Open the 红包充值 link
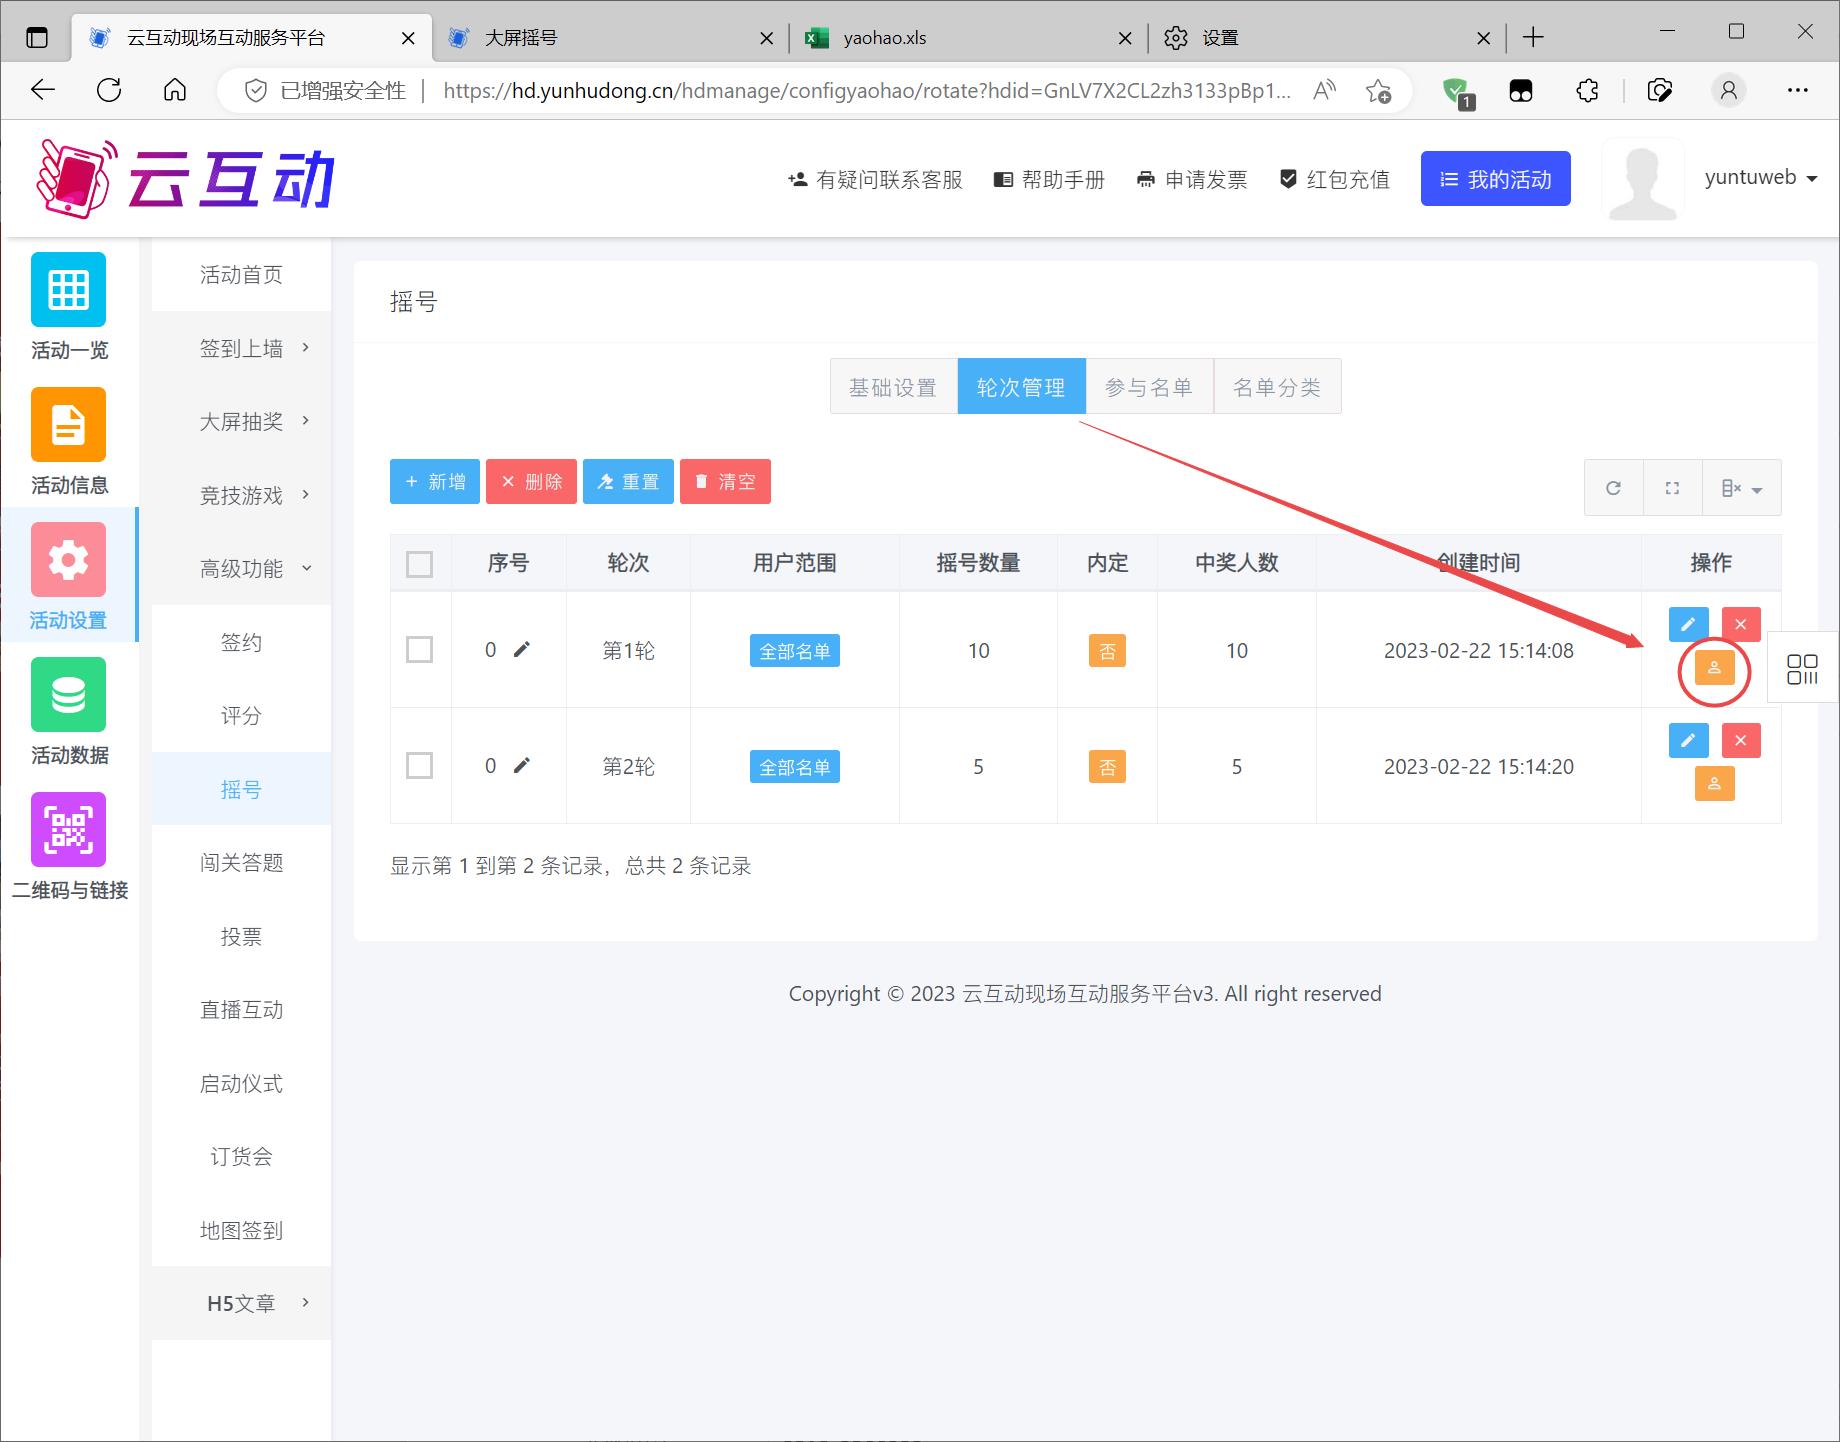1840x1442 pixels. [1335, 180]
